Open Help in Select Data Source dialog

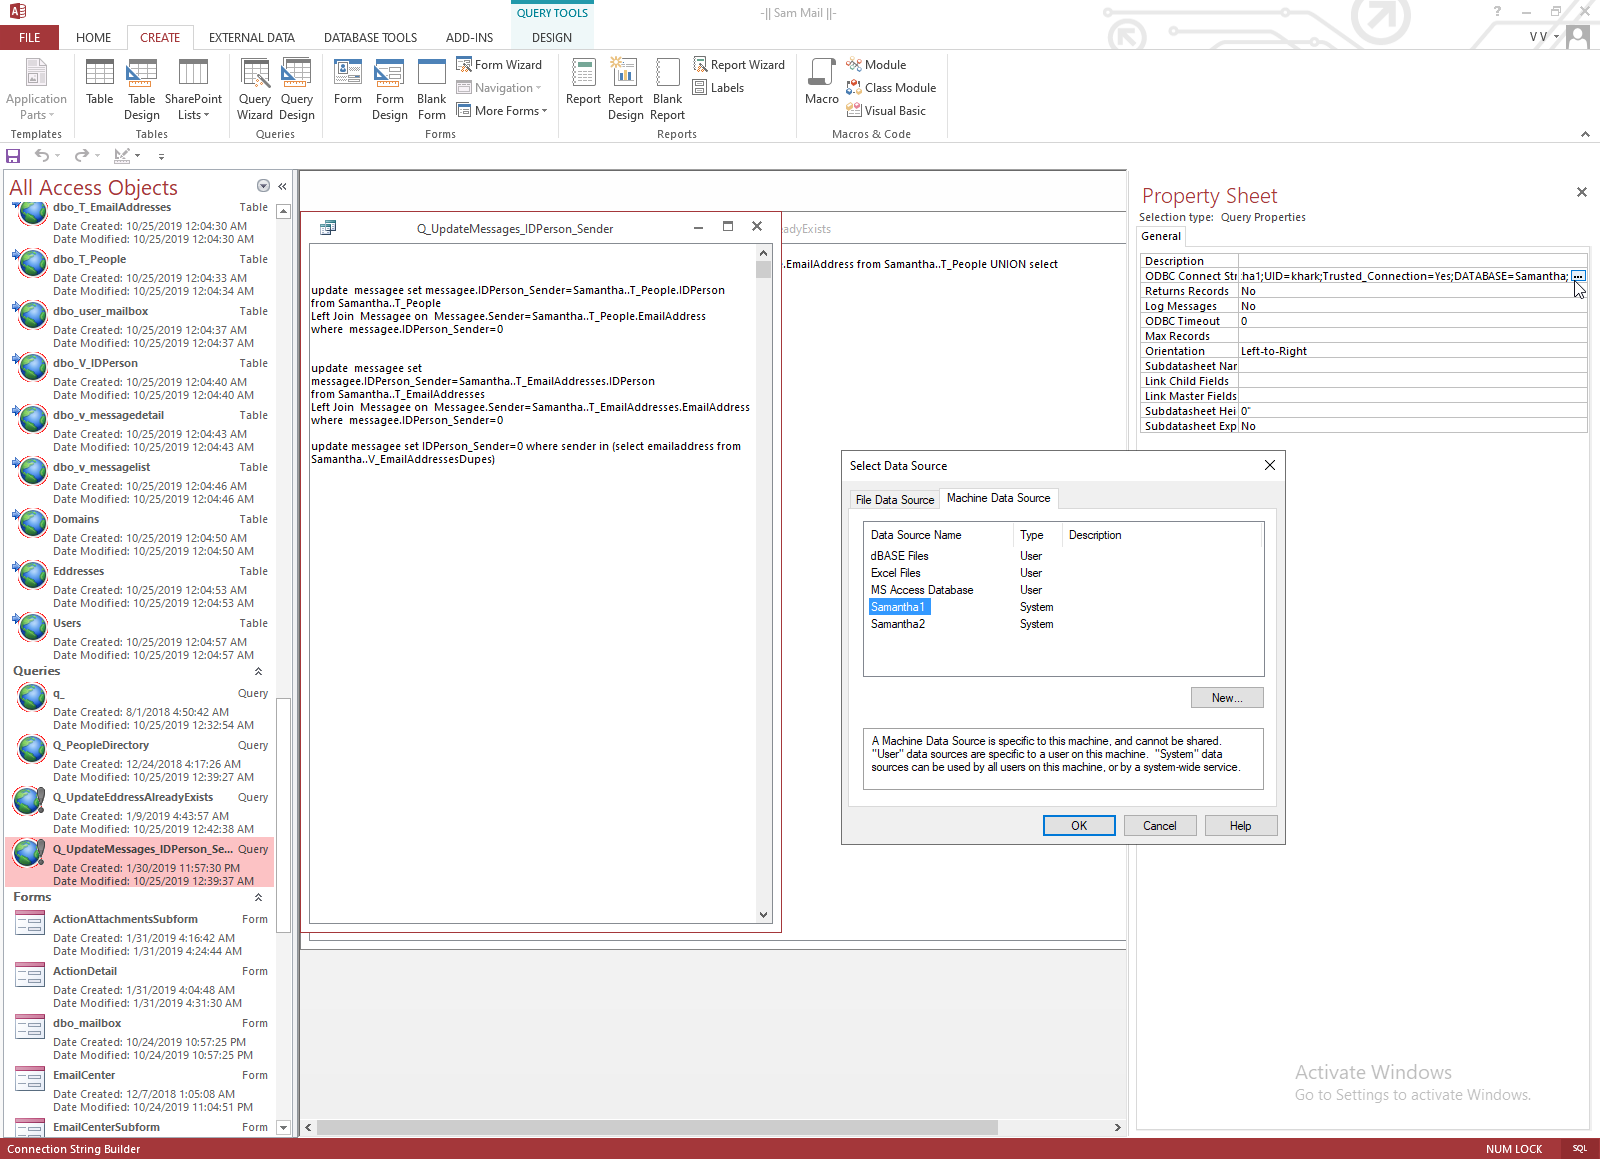pos(1241,826)
